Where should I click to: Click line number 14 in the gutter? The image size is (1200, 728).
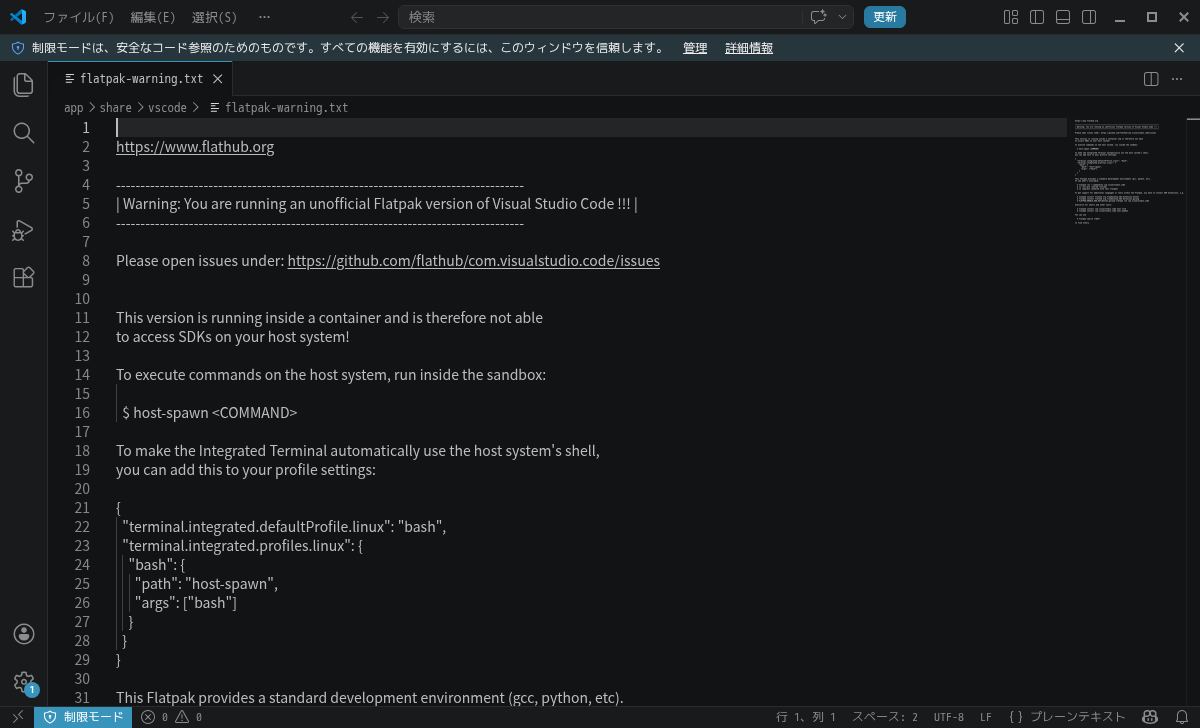[82, 375]
